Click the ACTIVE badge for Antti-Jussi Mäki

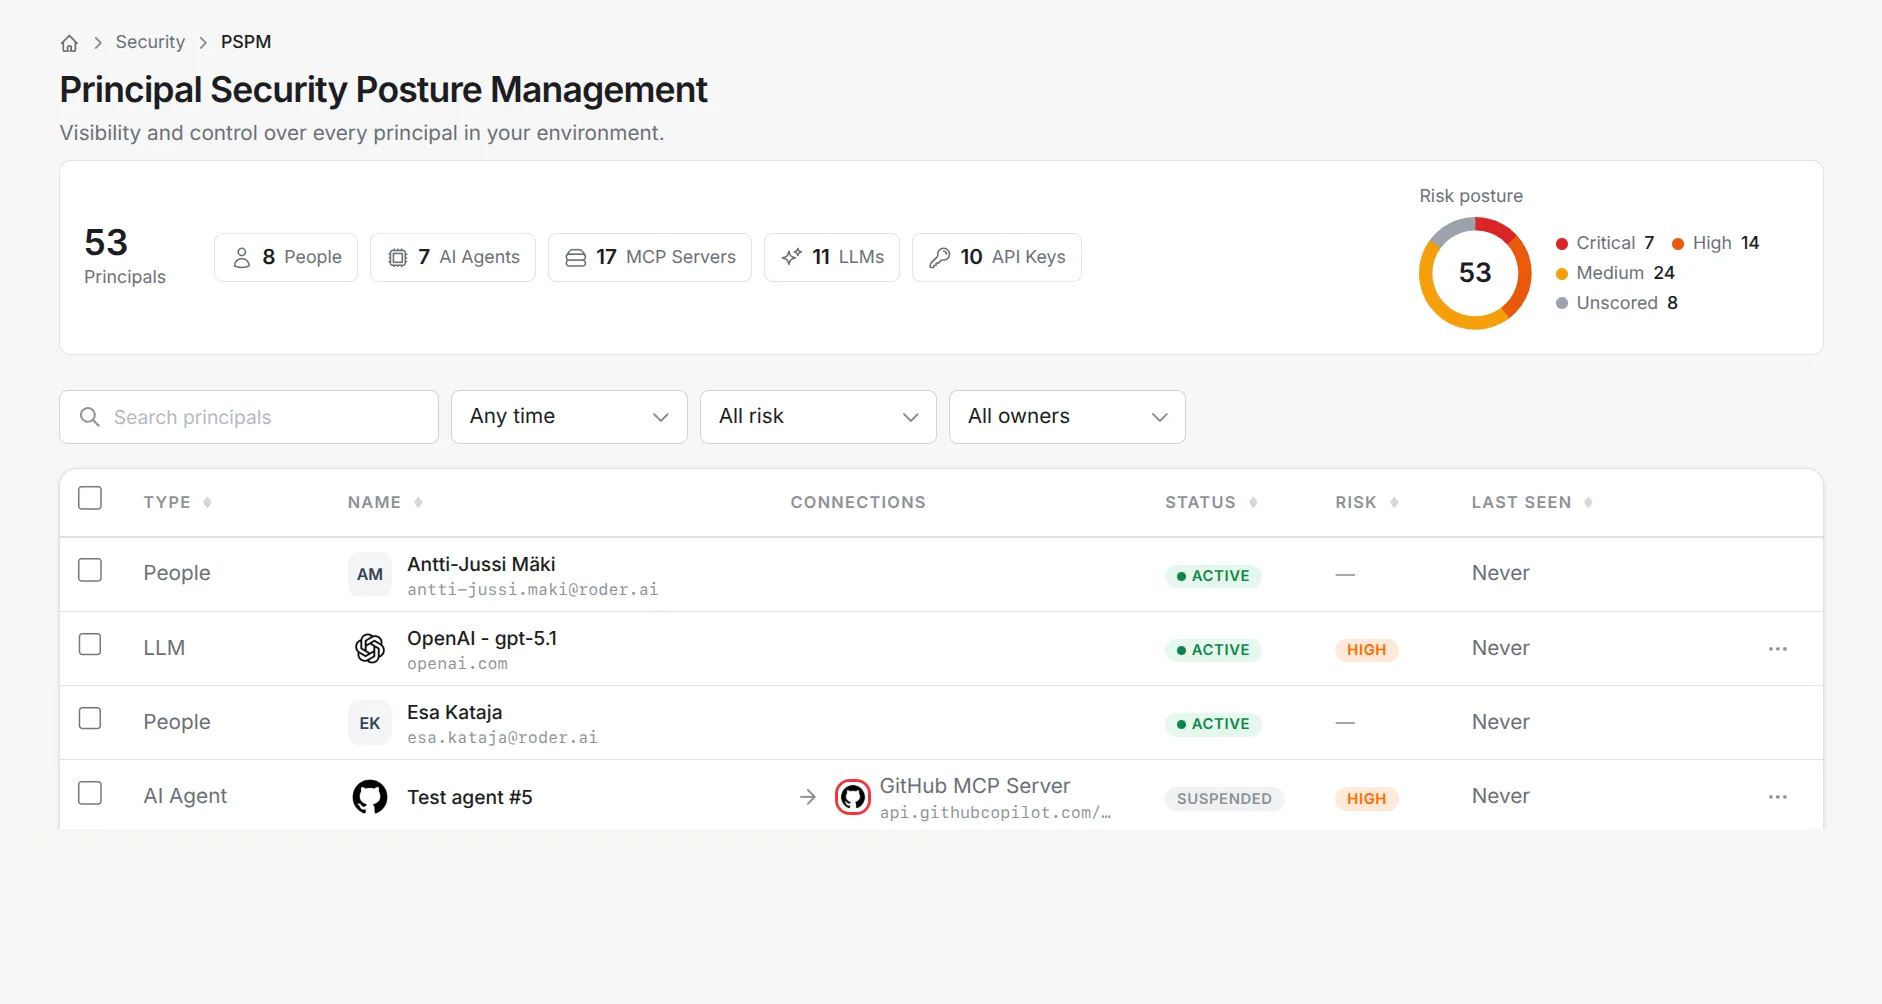tap(1213, 576)
